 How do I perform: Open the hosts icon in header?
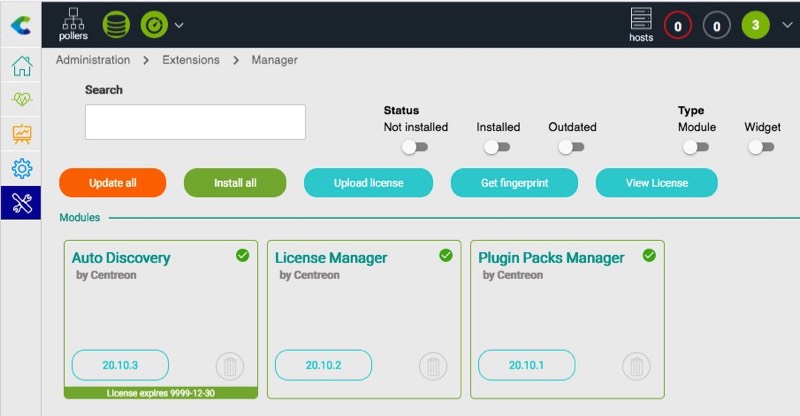coord(641,24)
